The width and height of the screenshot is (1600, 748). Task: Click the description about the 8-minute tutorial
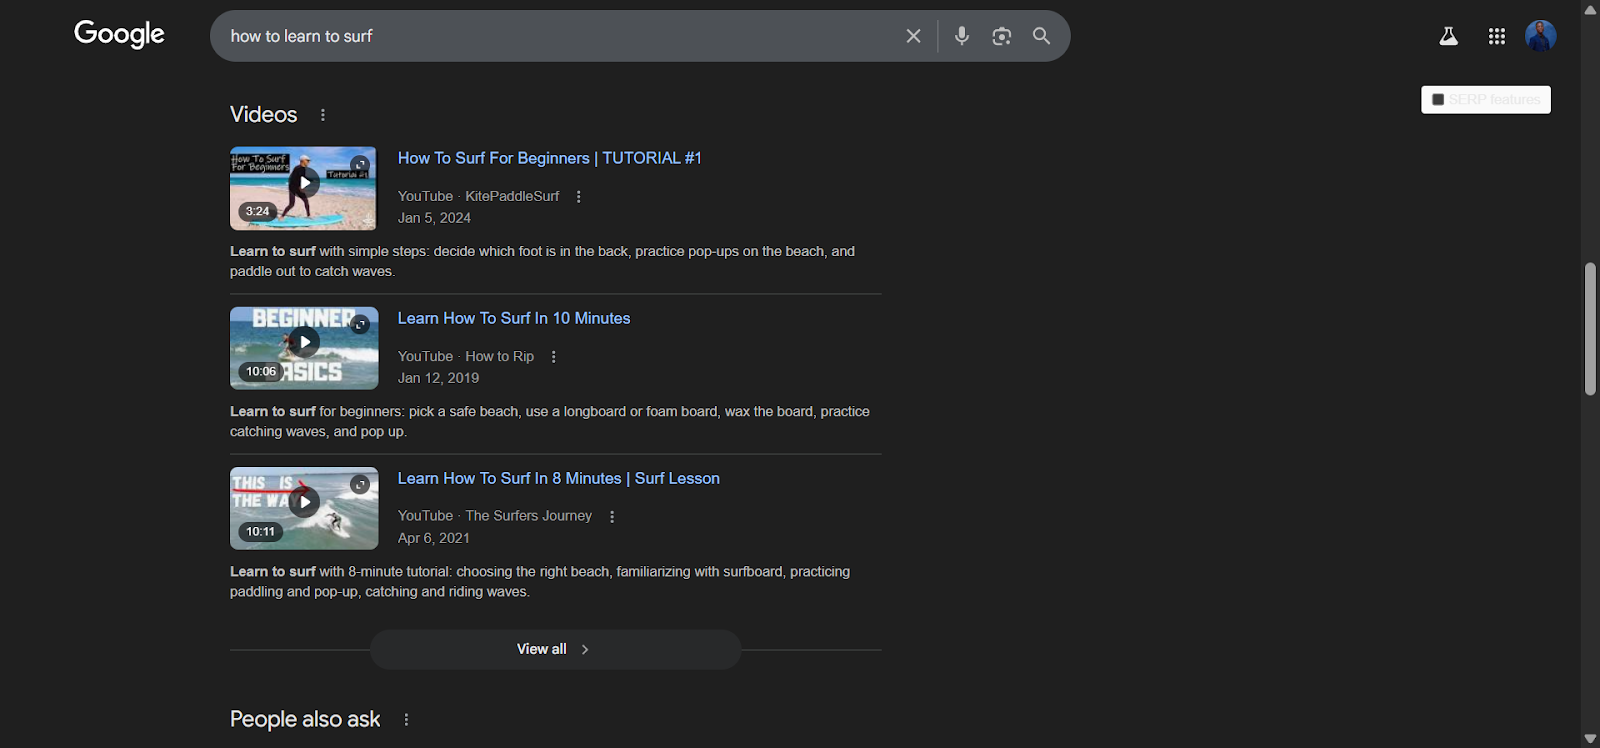pyautogui.click(x=540, y=581)
